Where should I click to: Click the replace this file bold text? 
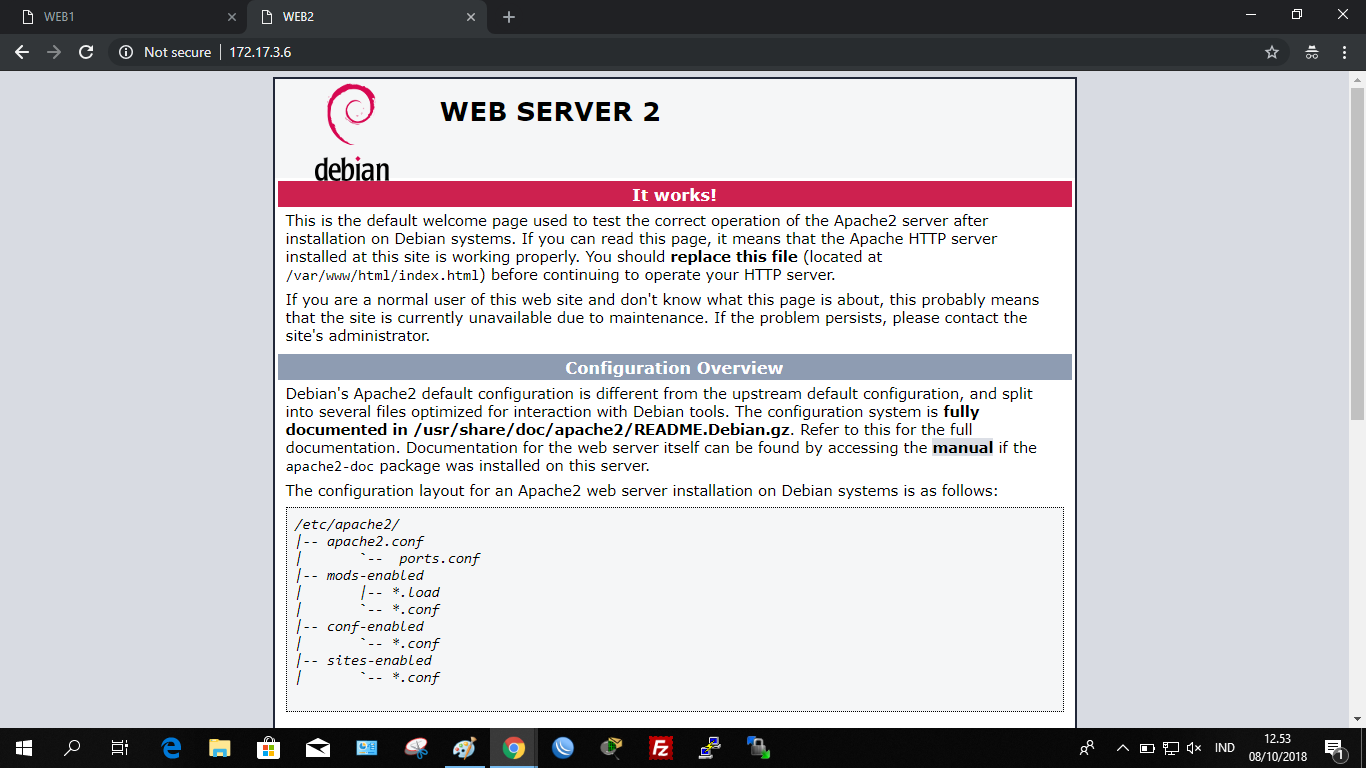pyautogui.click(x=734, y=257)
